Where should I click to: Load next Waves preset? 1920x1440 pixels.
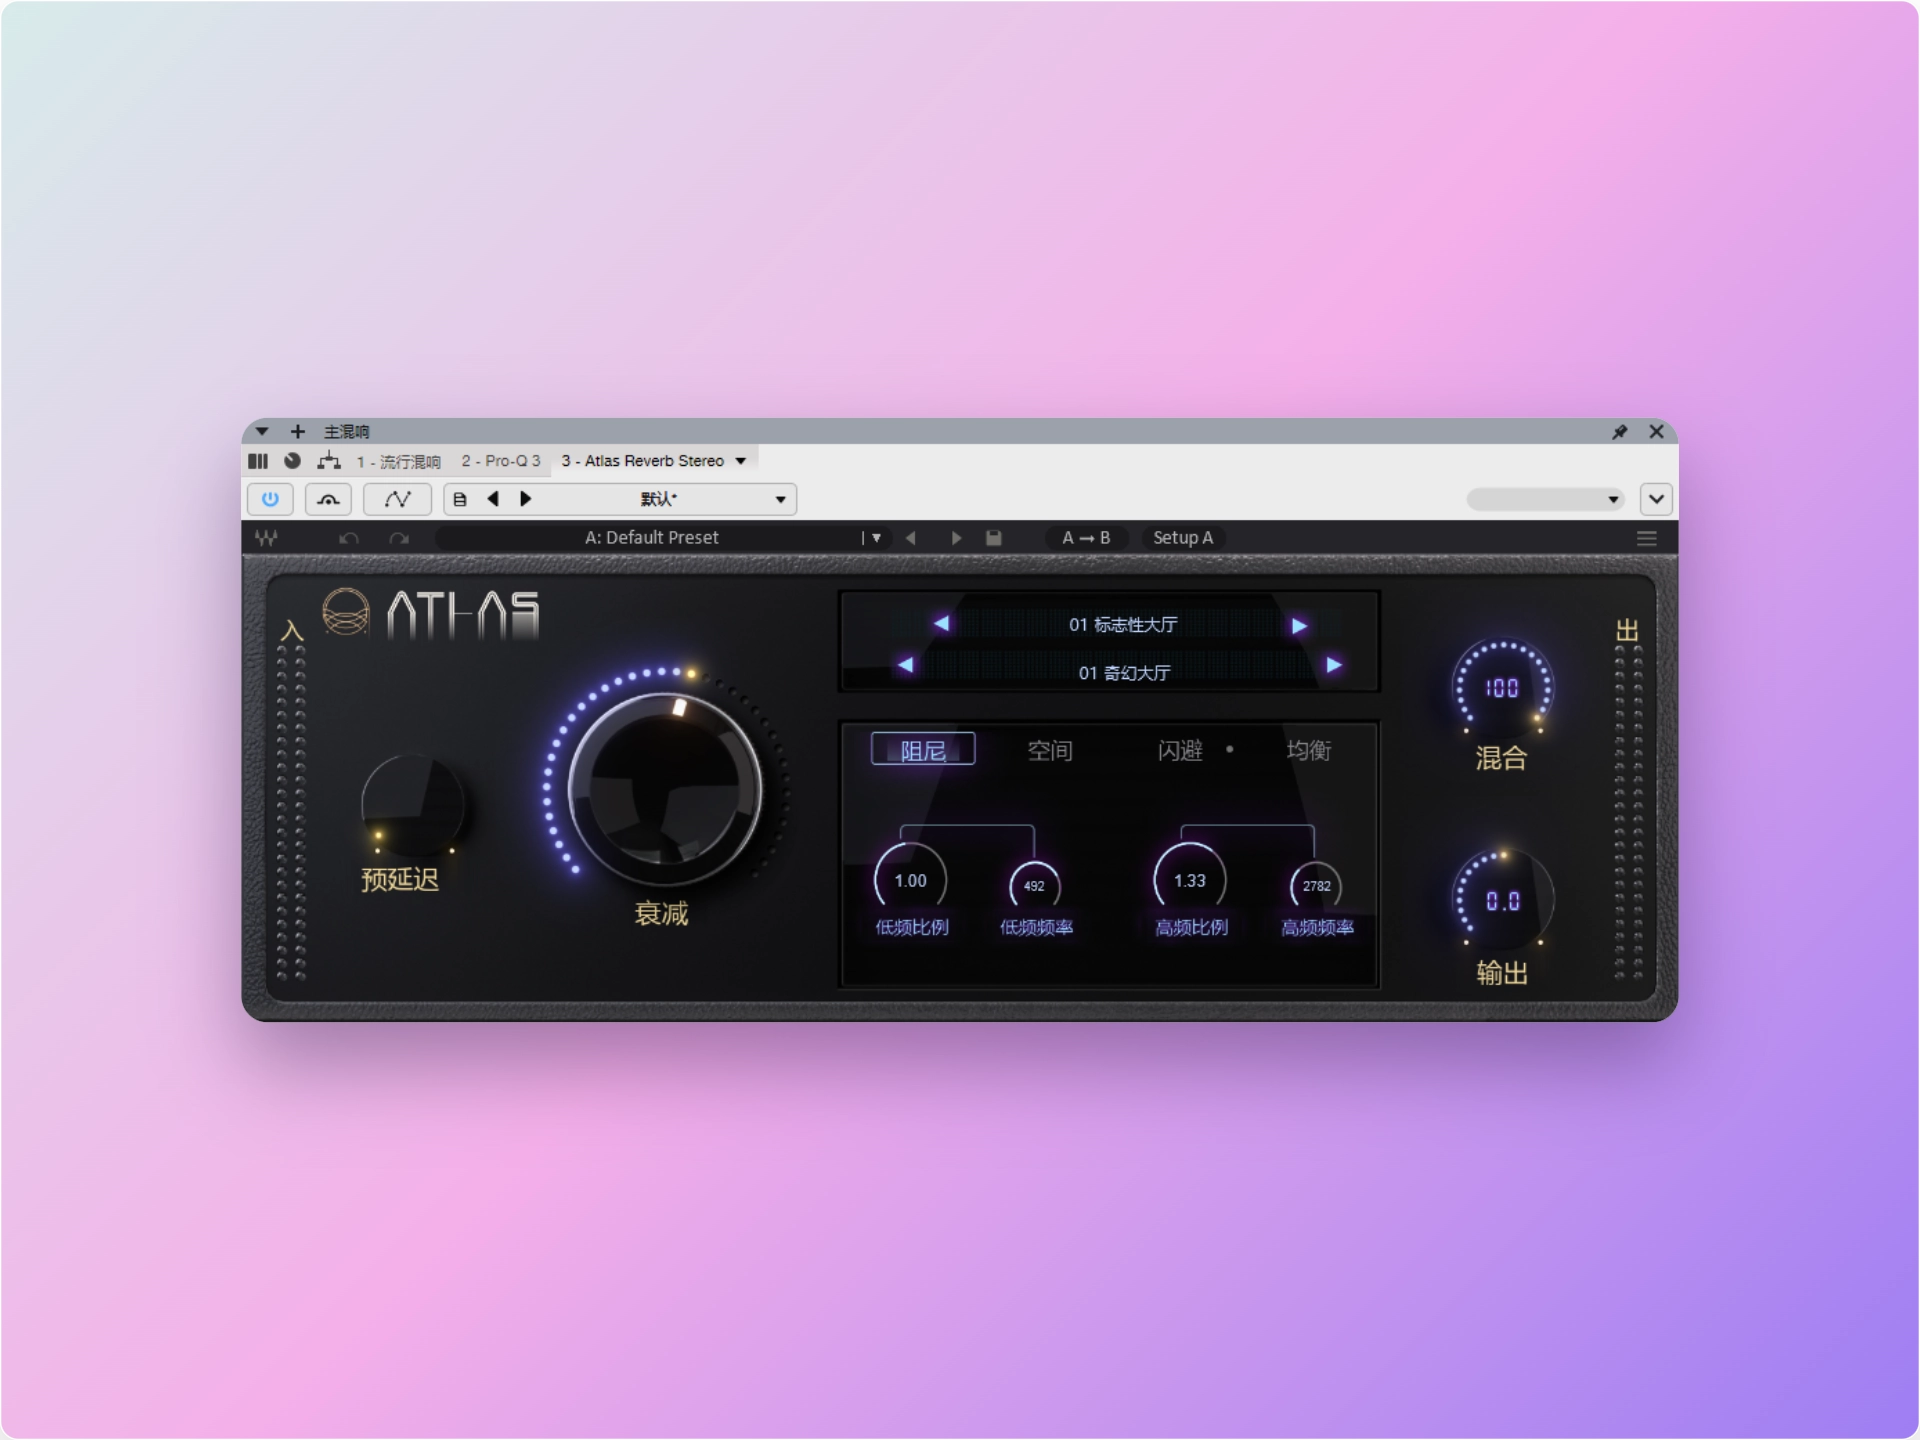(956, 538)
